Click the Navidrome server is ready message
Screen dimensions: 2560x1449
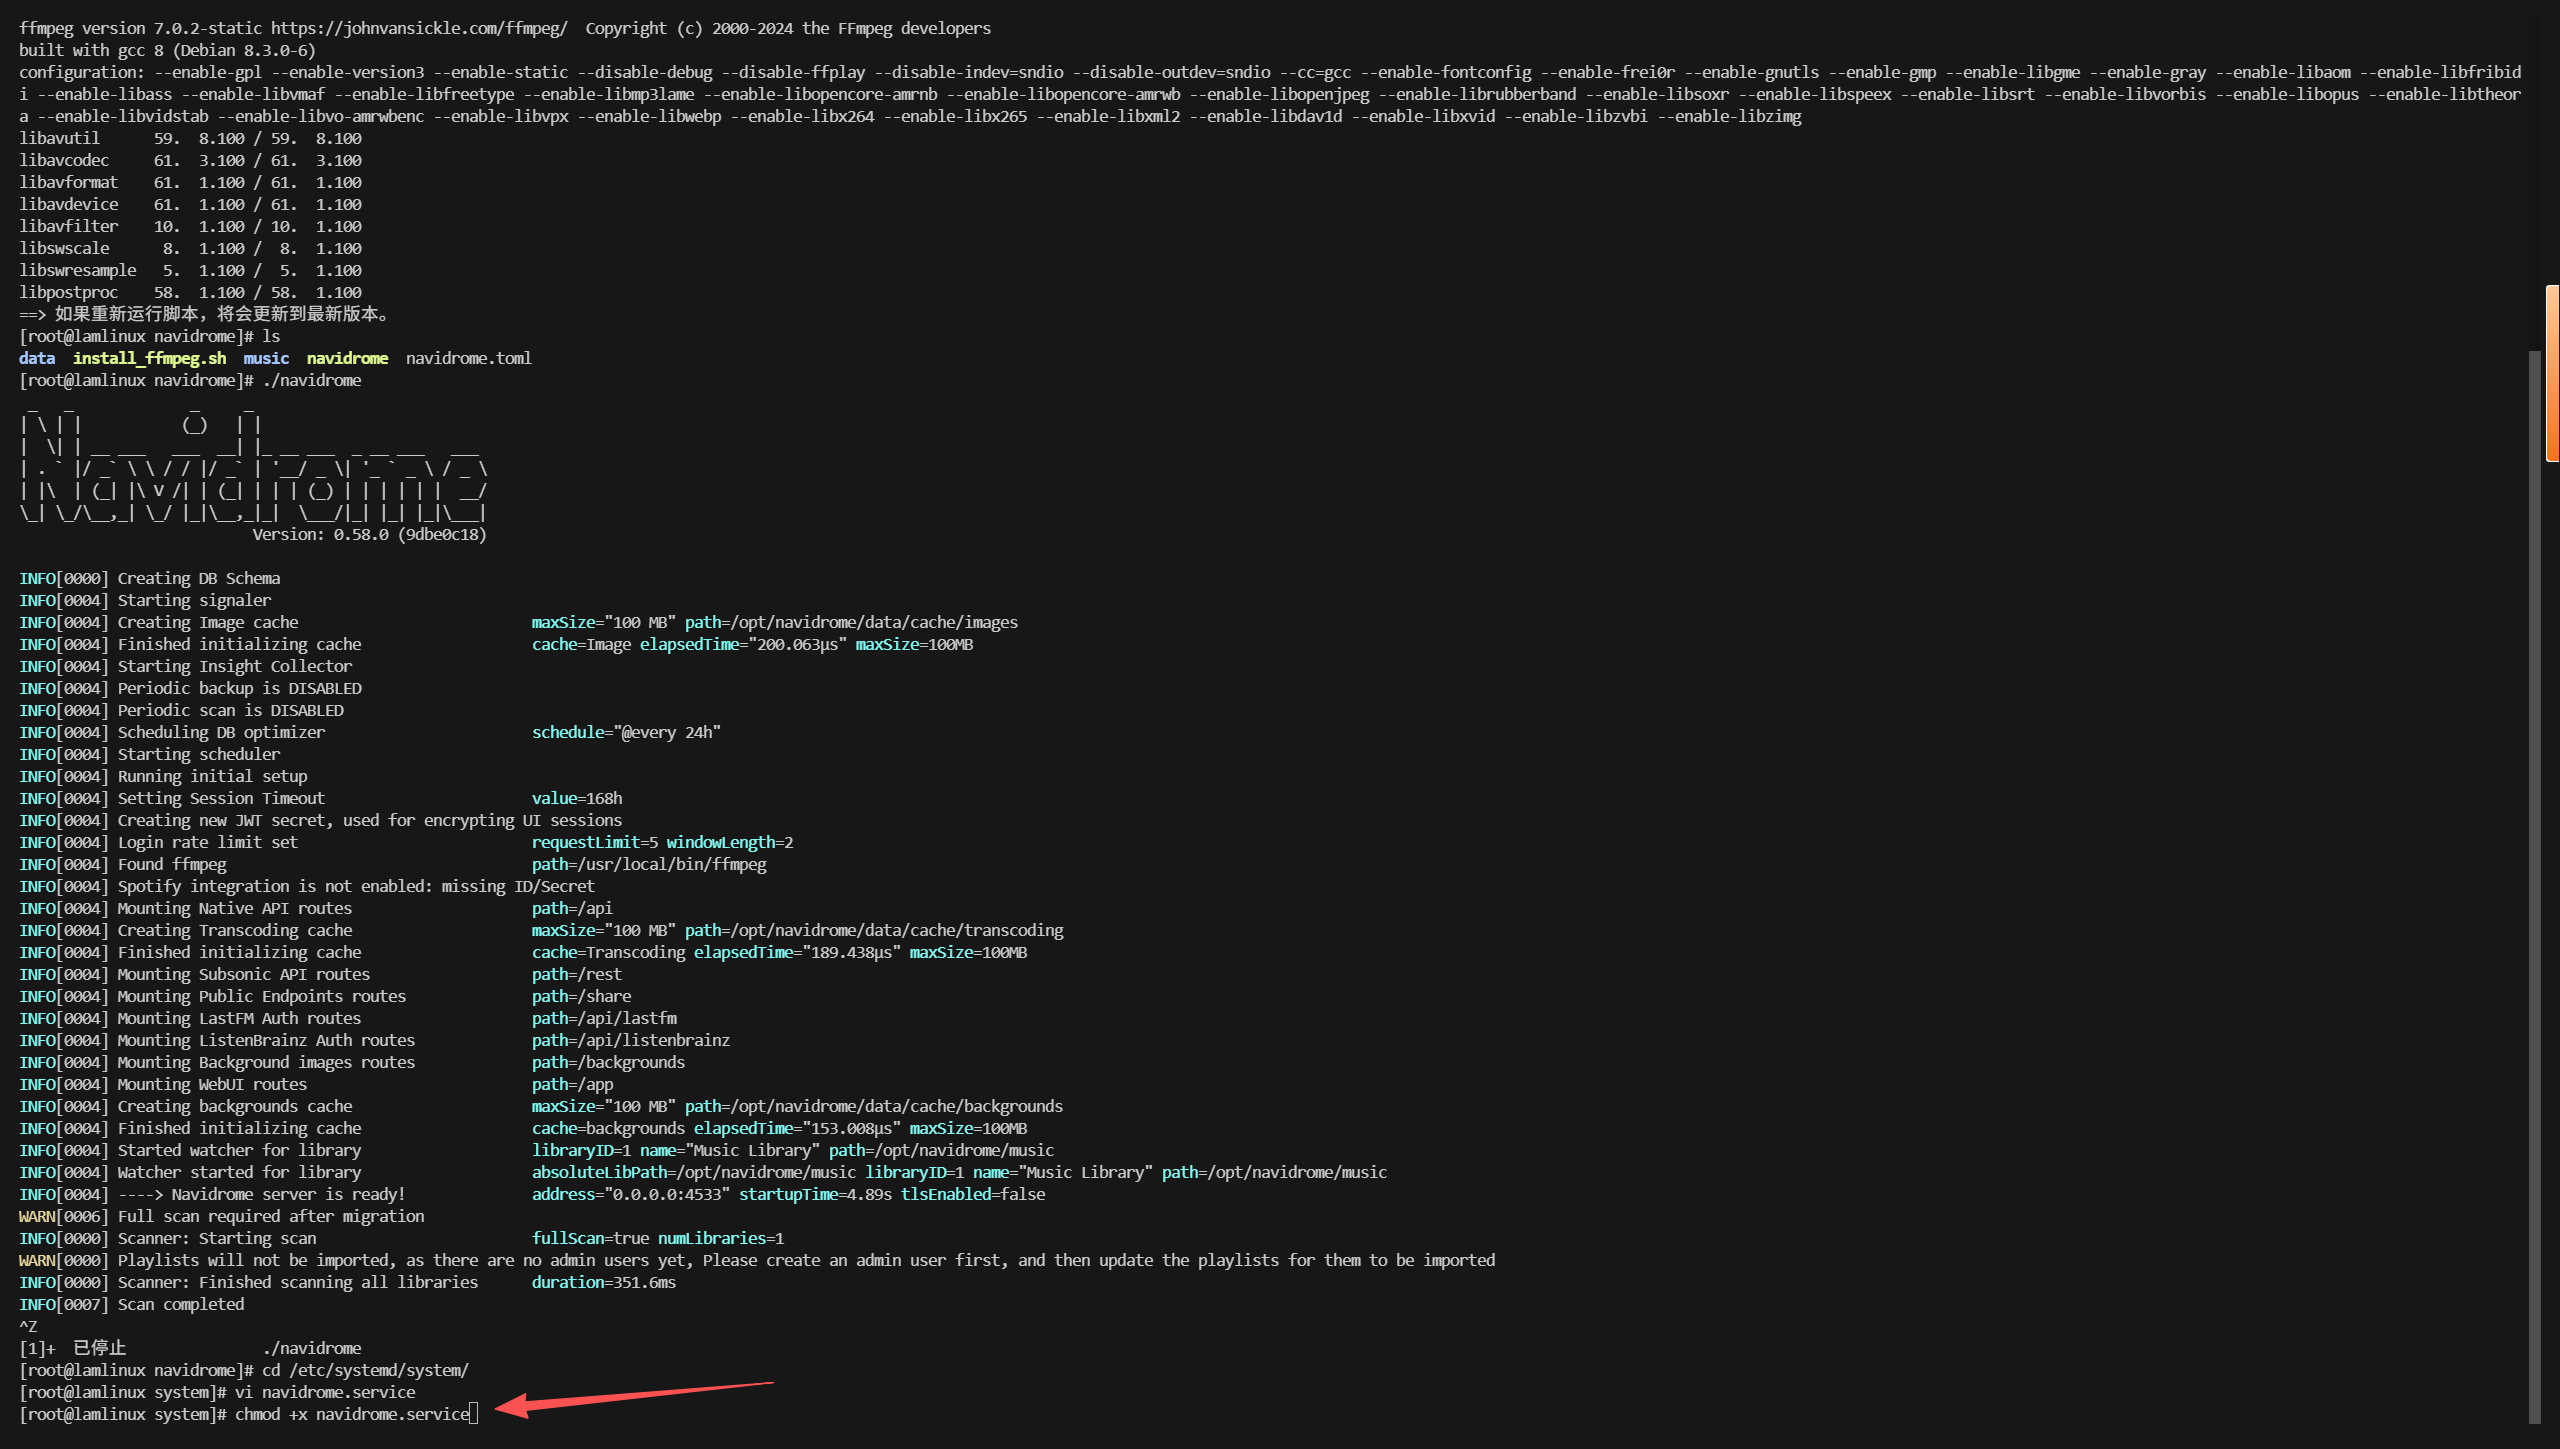pos(287,1194)
